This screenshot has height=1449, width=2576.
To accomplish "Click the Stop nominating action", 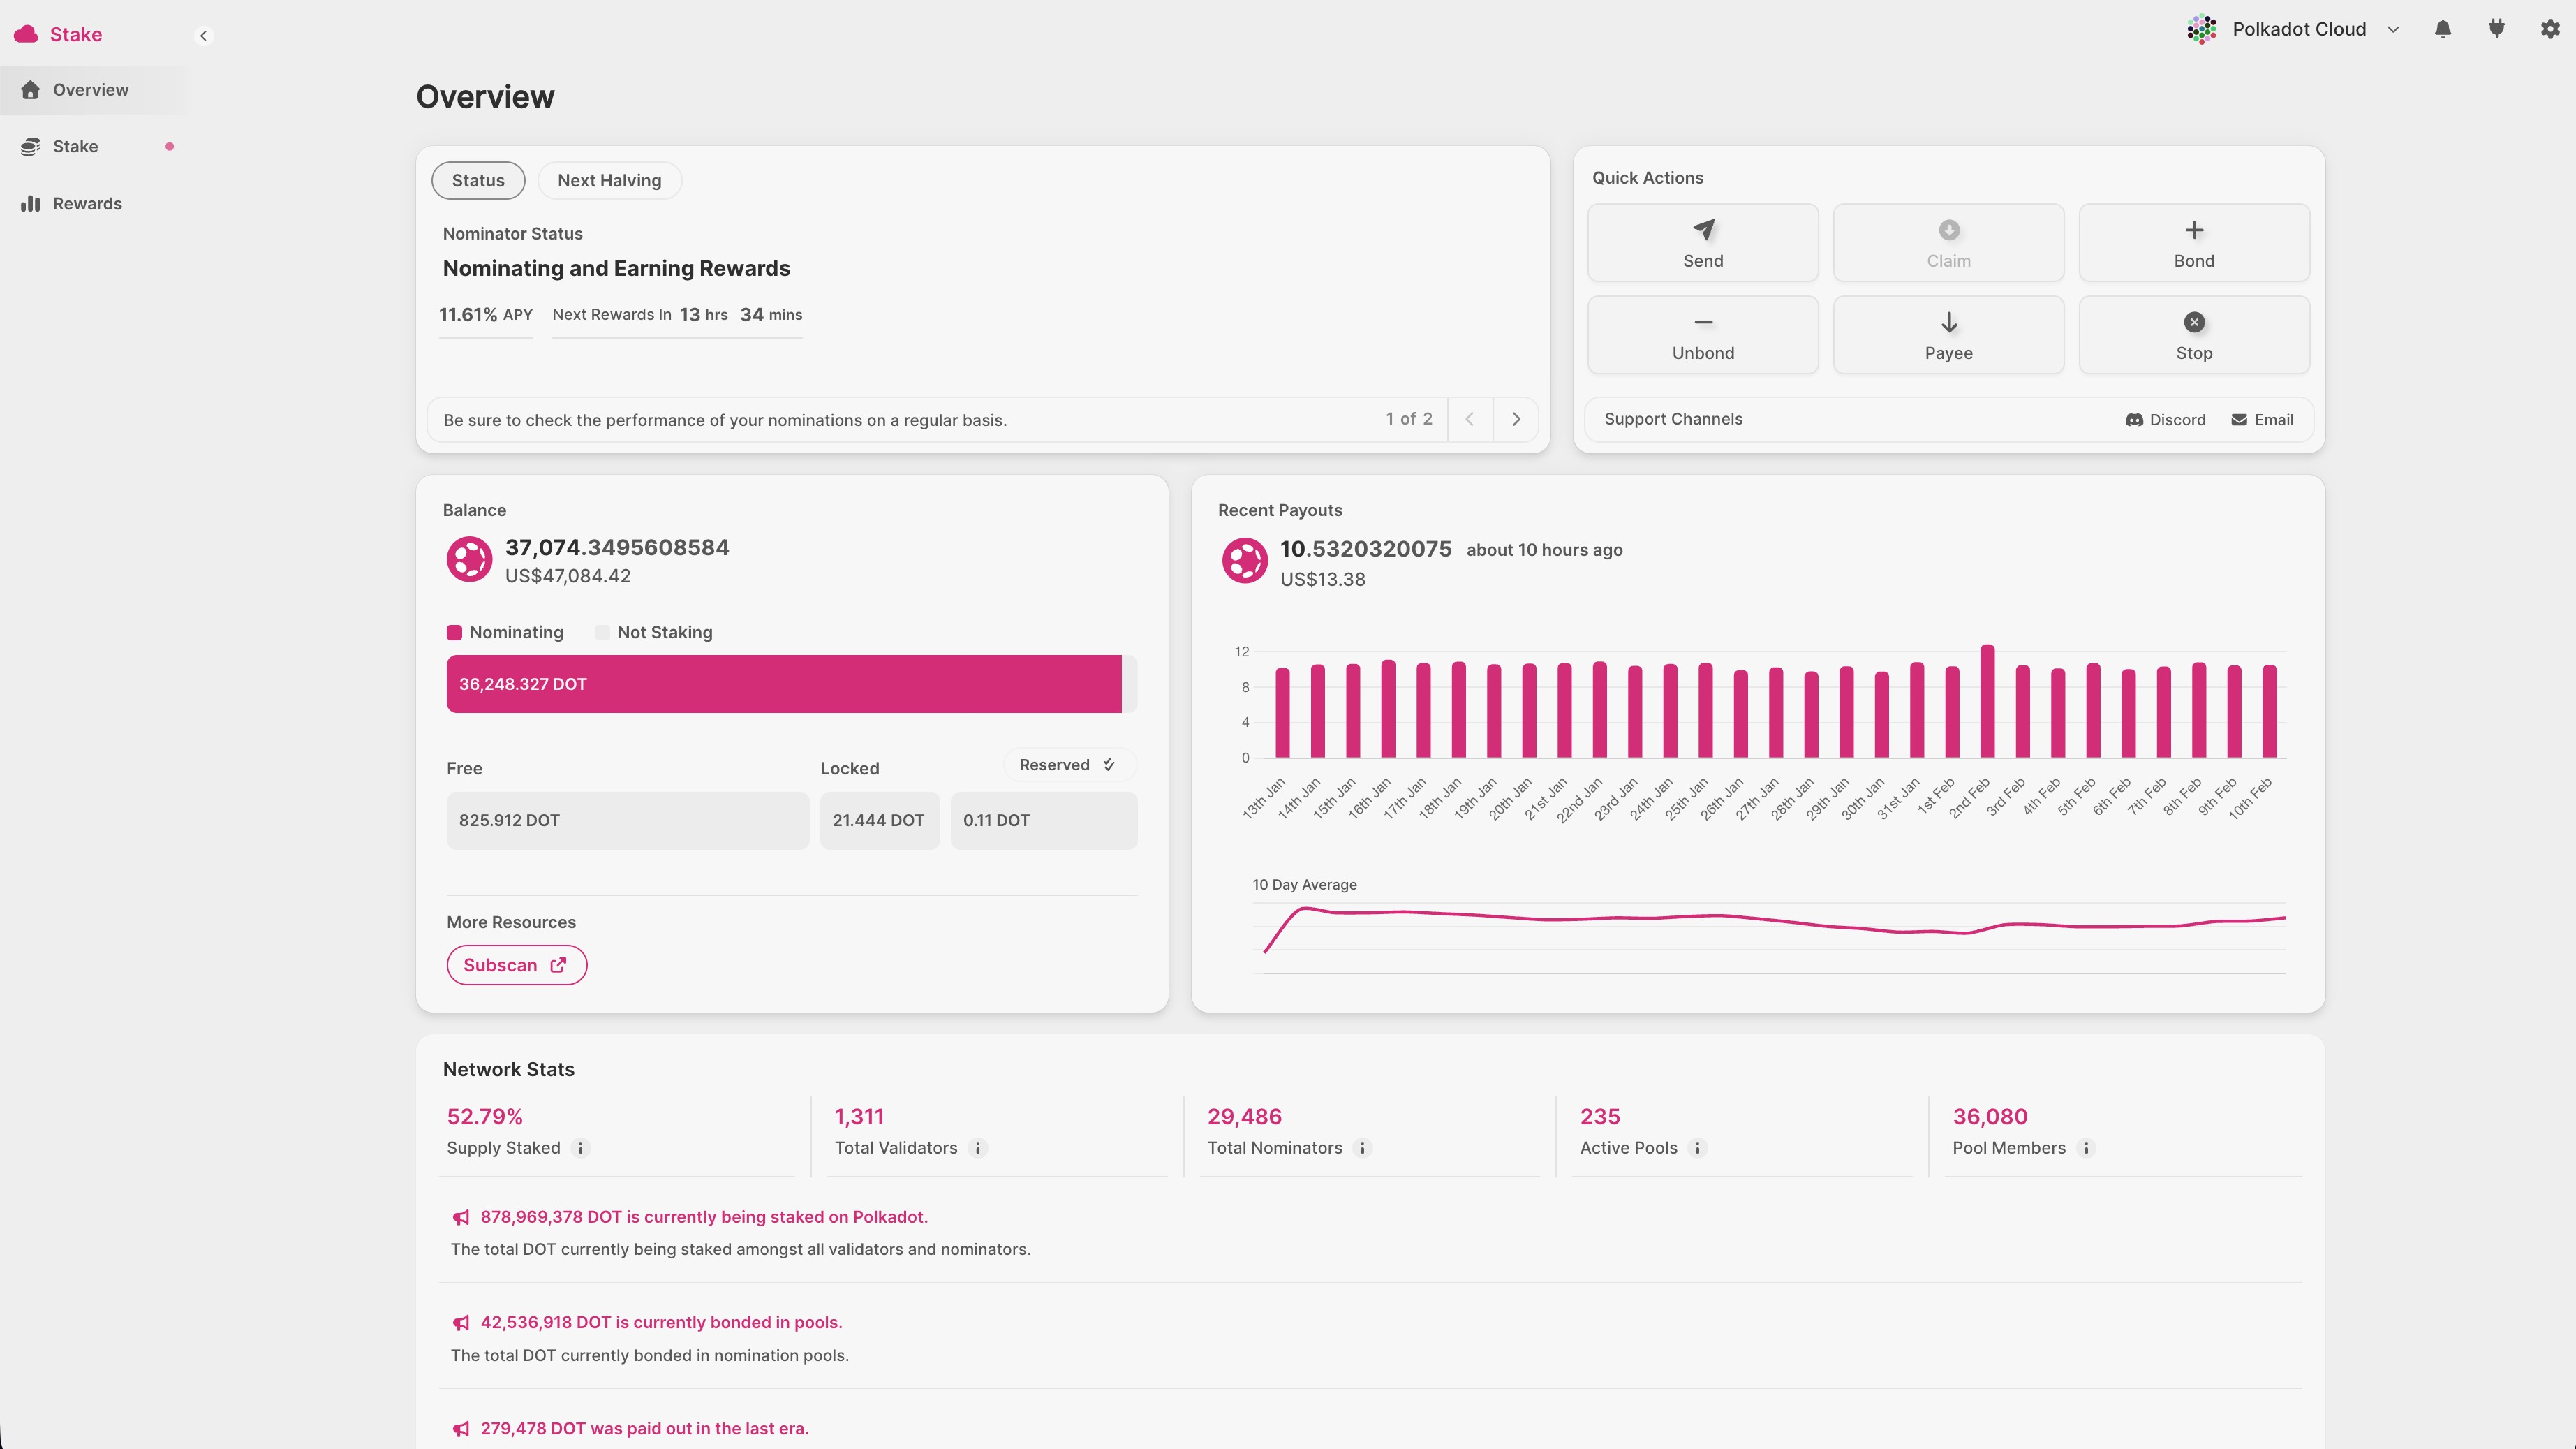I will click(x=2193, y=335).
